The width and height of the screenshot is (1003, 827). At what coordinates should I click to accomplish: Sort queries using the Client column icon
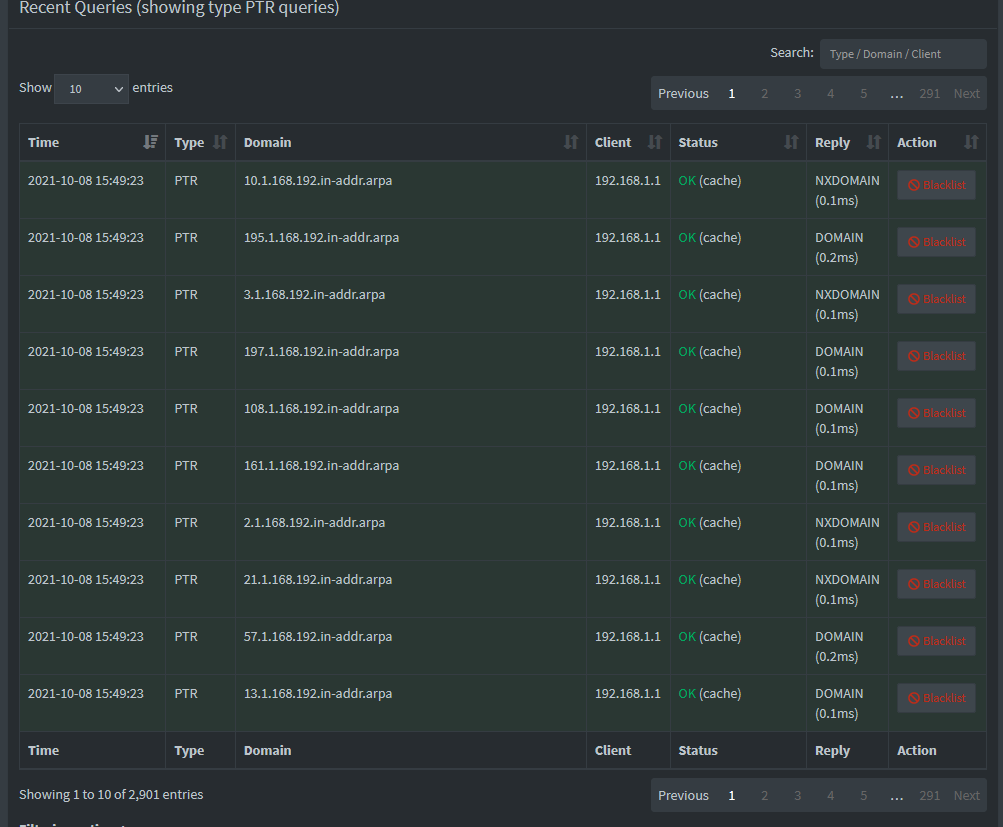[x=655, y=142]
